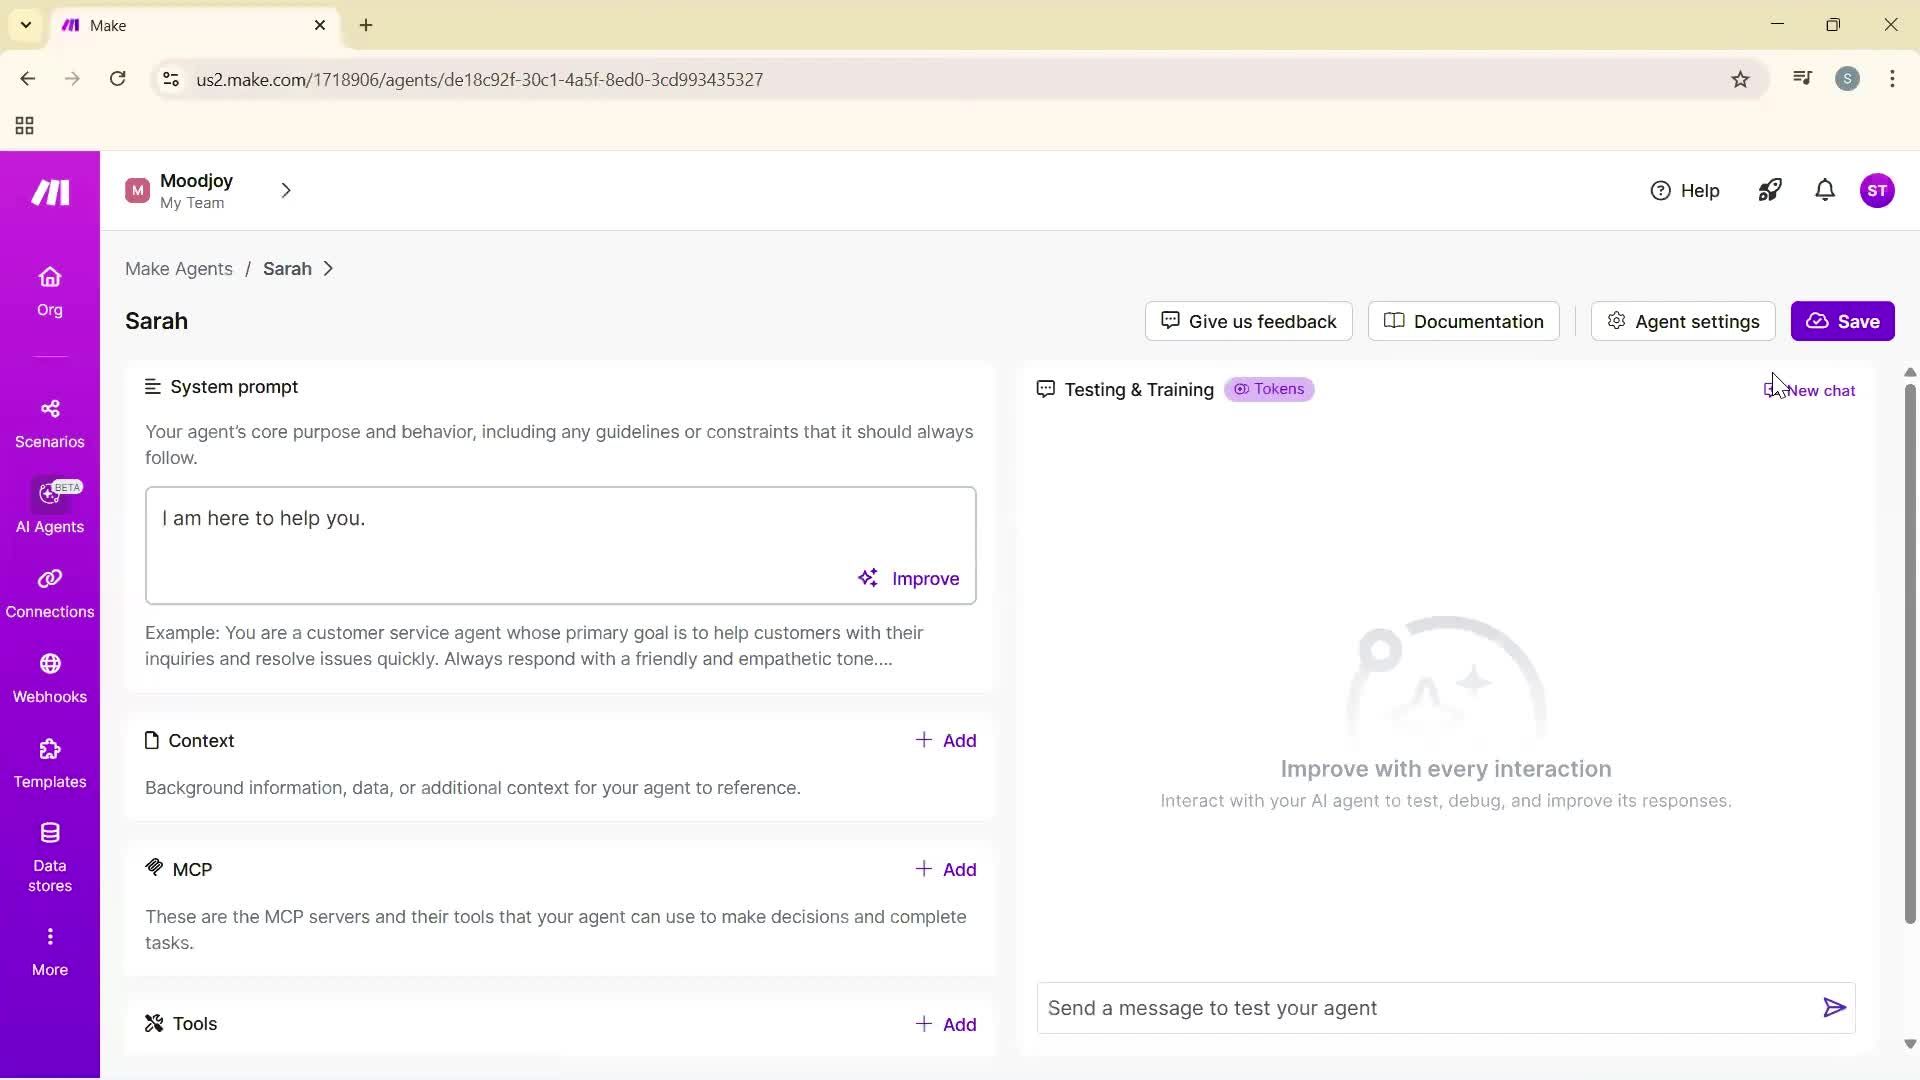Click the notifications bell icon

coord(1824,190)
